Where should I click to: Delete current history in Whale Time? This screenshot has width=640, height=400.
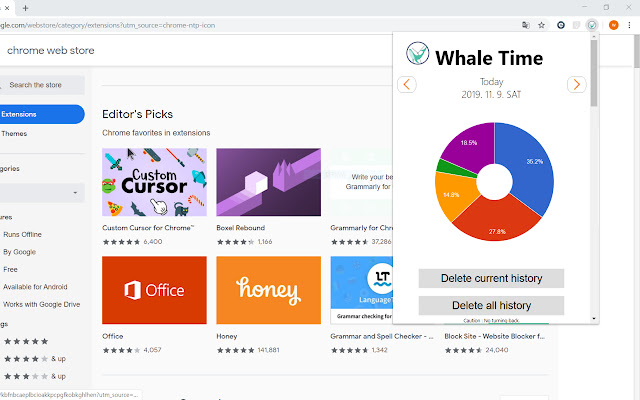[x=491, y=278]
